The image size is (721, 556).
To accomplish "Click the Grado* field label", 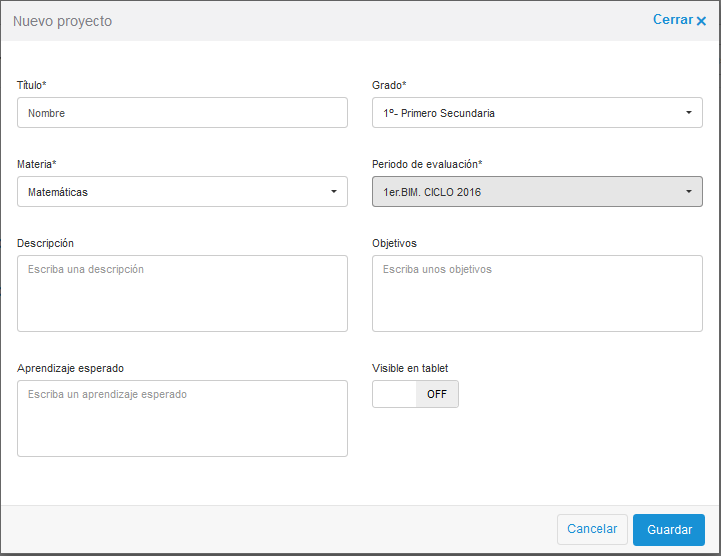I will pyautogui.click(x=389, y=85).
